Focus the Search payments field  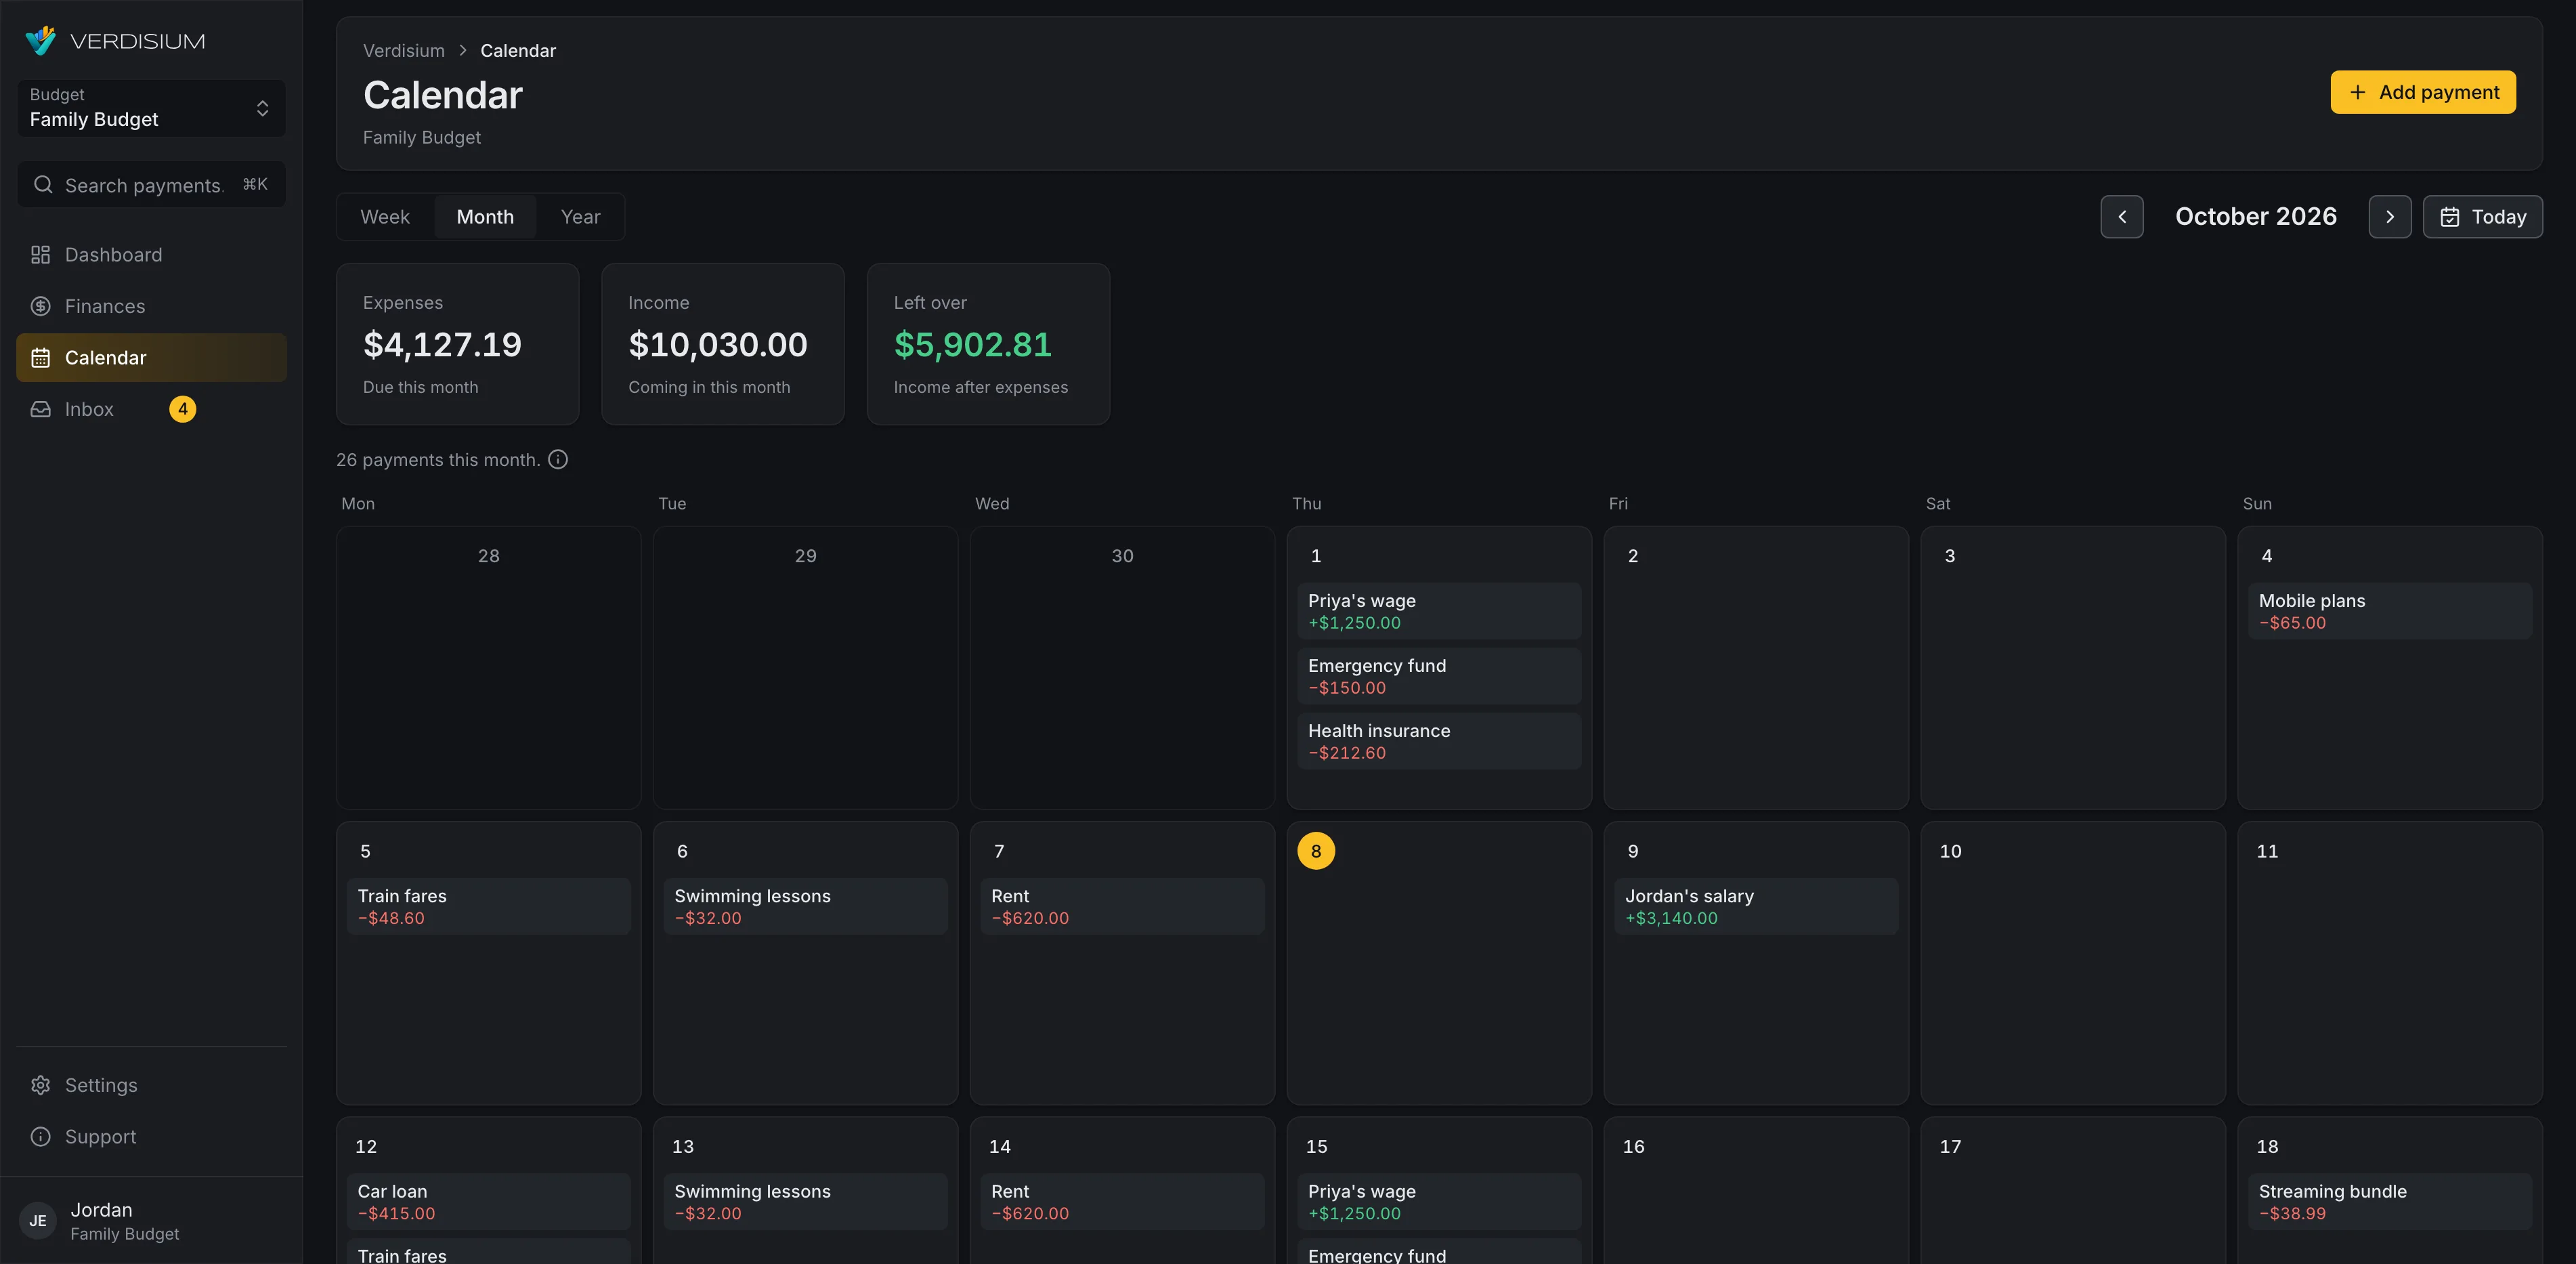pyautogui.click(x=151, y=185)
